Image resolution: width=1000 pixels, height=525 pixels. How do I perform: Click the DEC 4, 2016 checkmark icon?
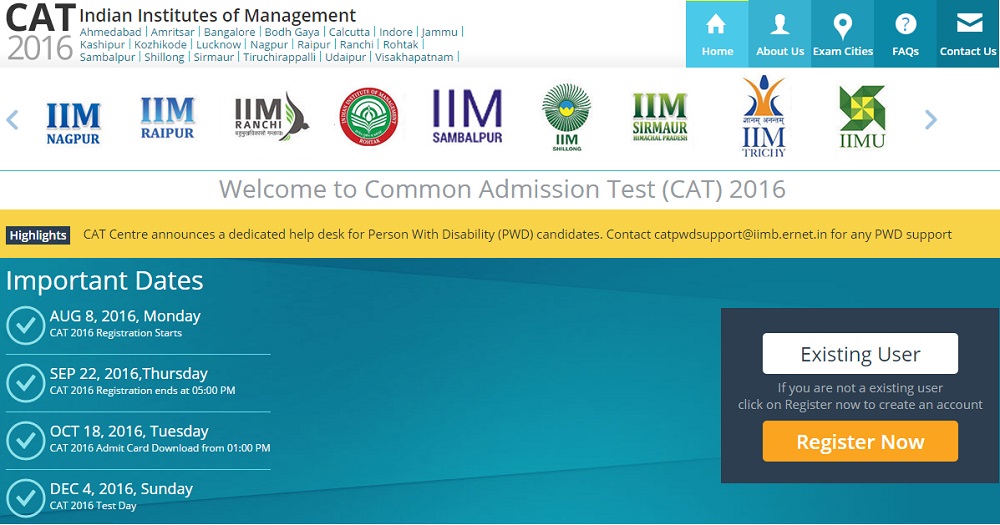(x=26, y=498)
